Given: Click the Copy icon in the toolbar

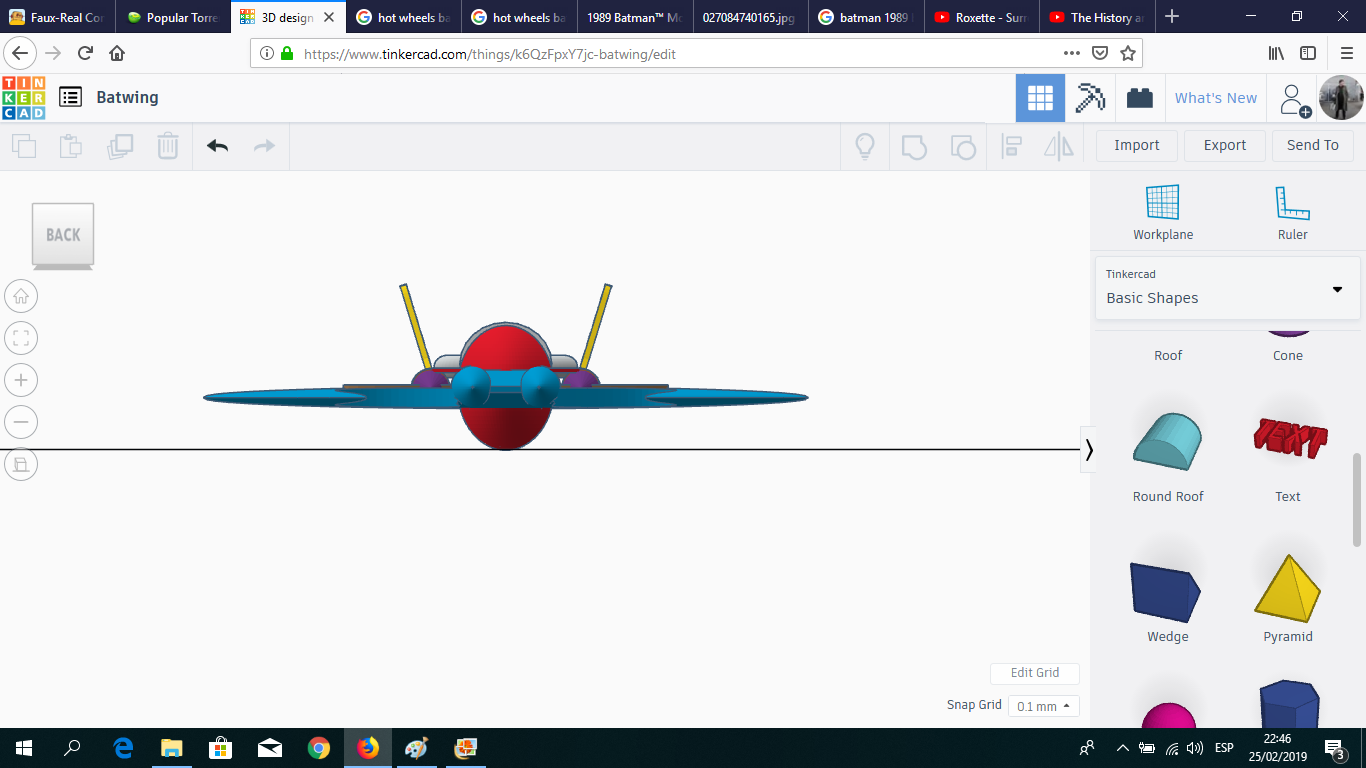Looking at the screenshot, I should (24, 146).
